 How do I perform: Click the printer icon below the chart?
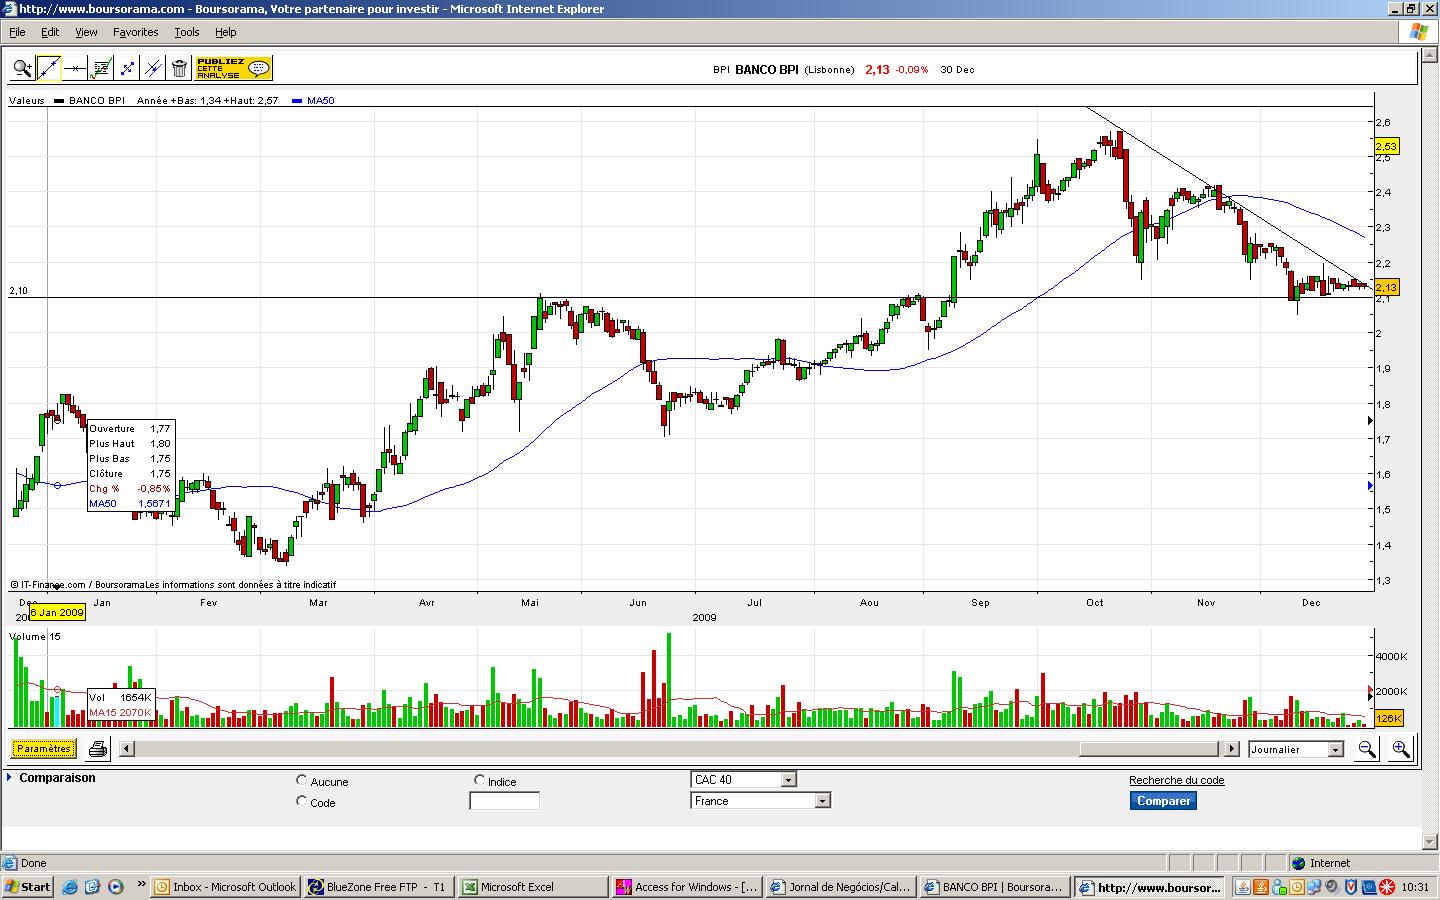98,749
